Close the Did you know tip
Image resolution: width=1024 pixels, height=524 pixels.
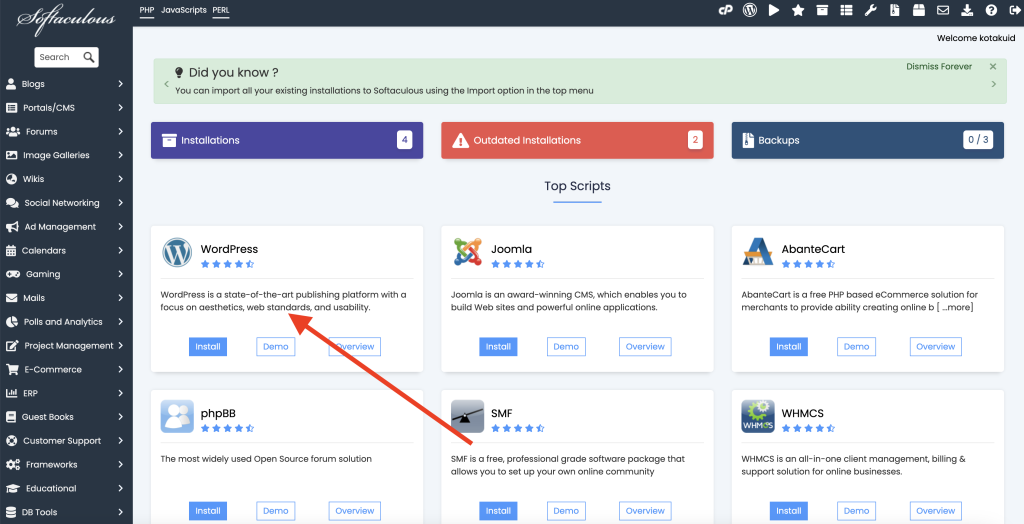tap(993, 67)
